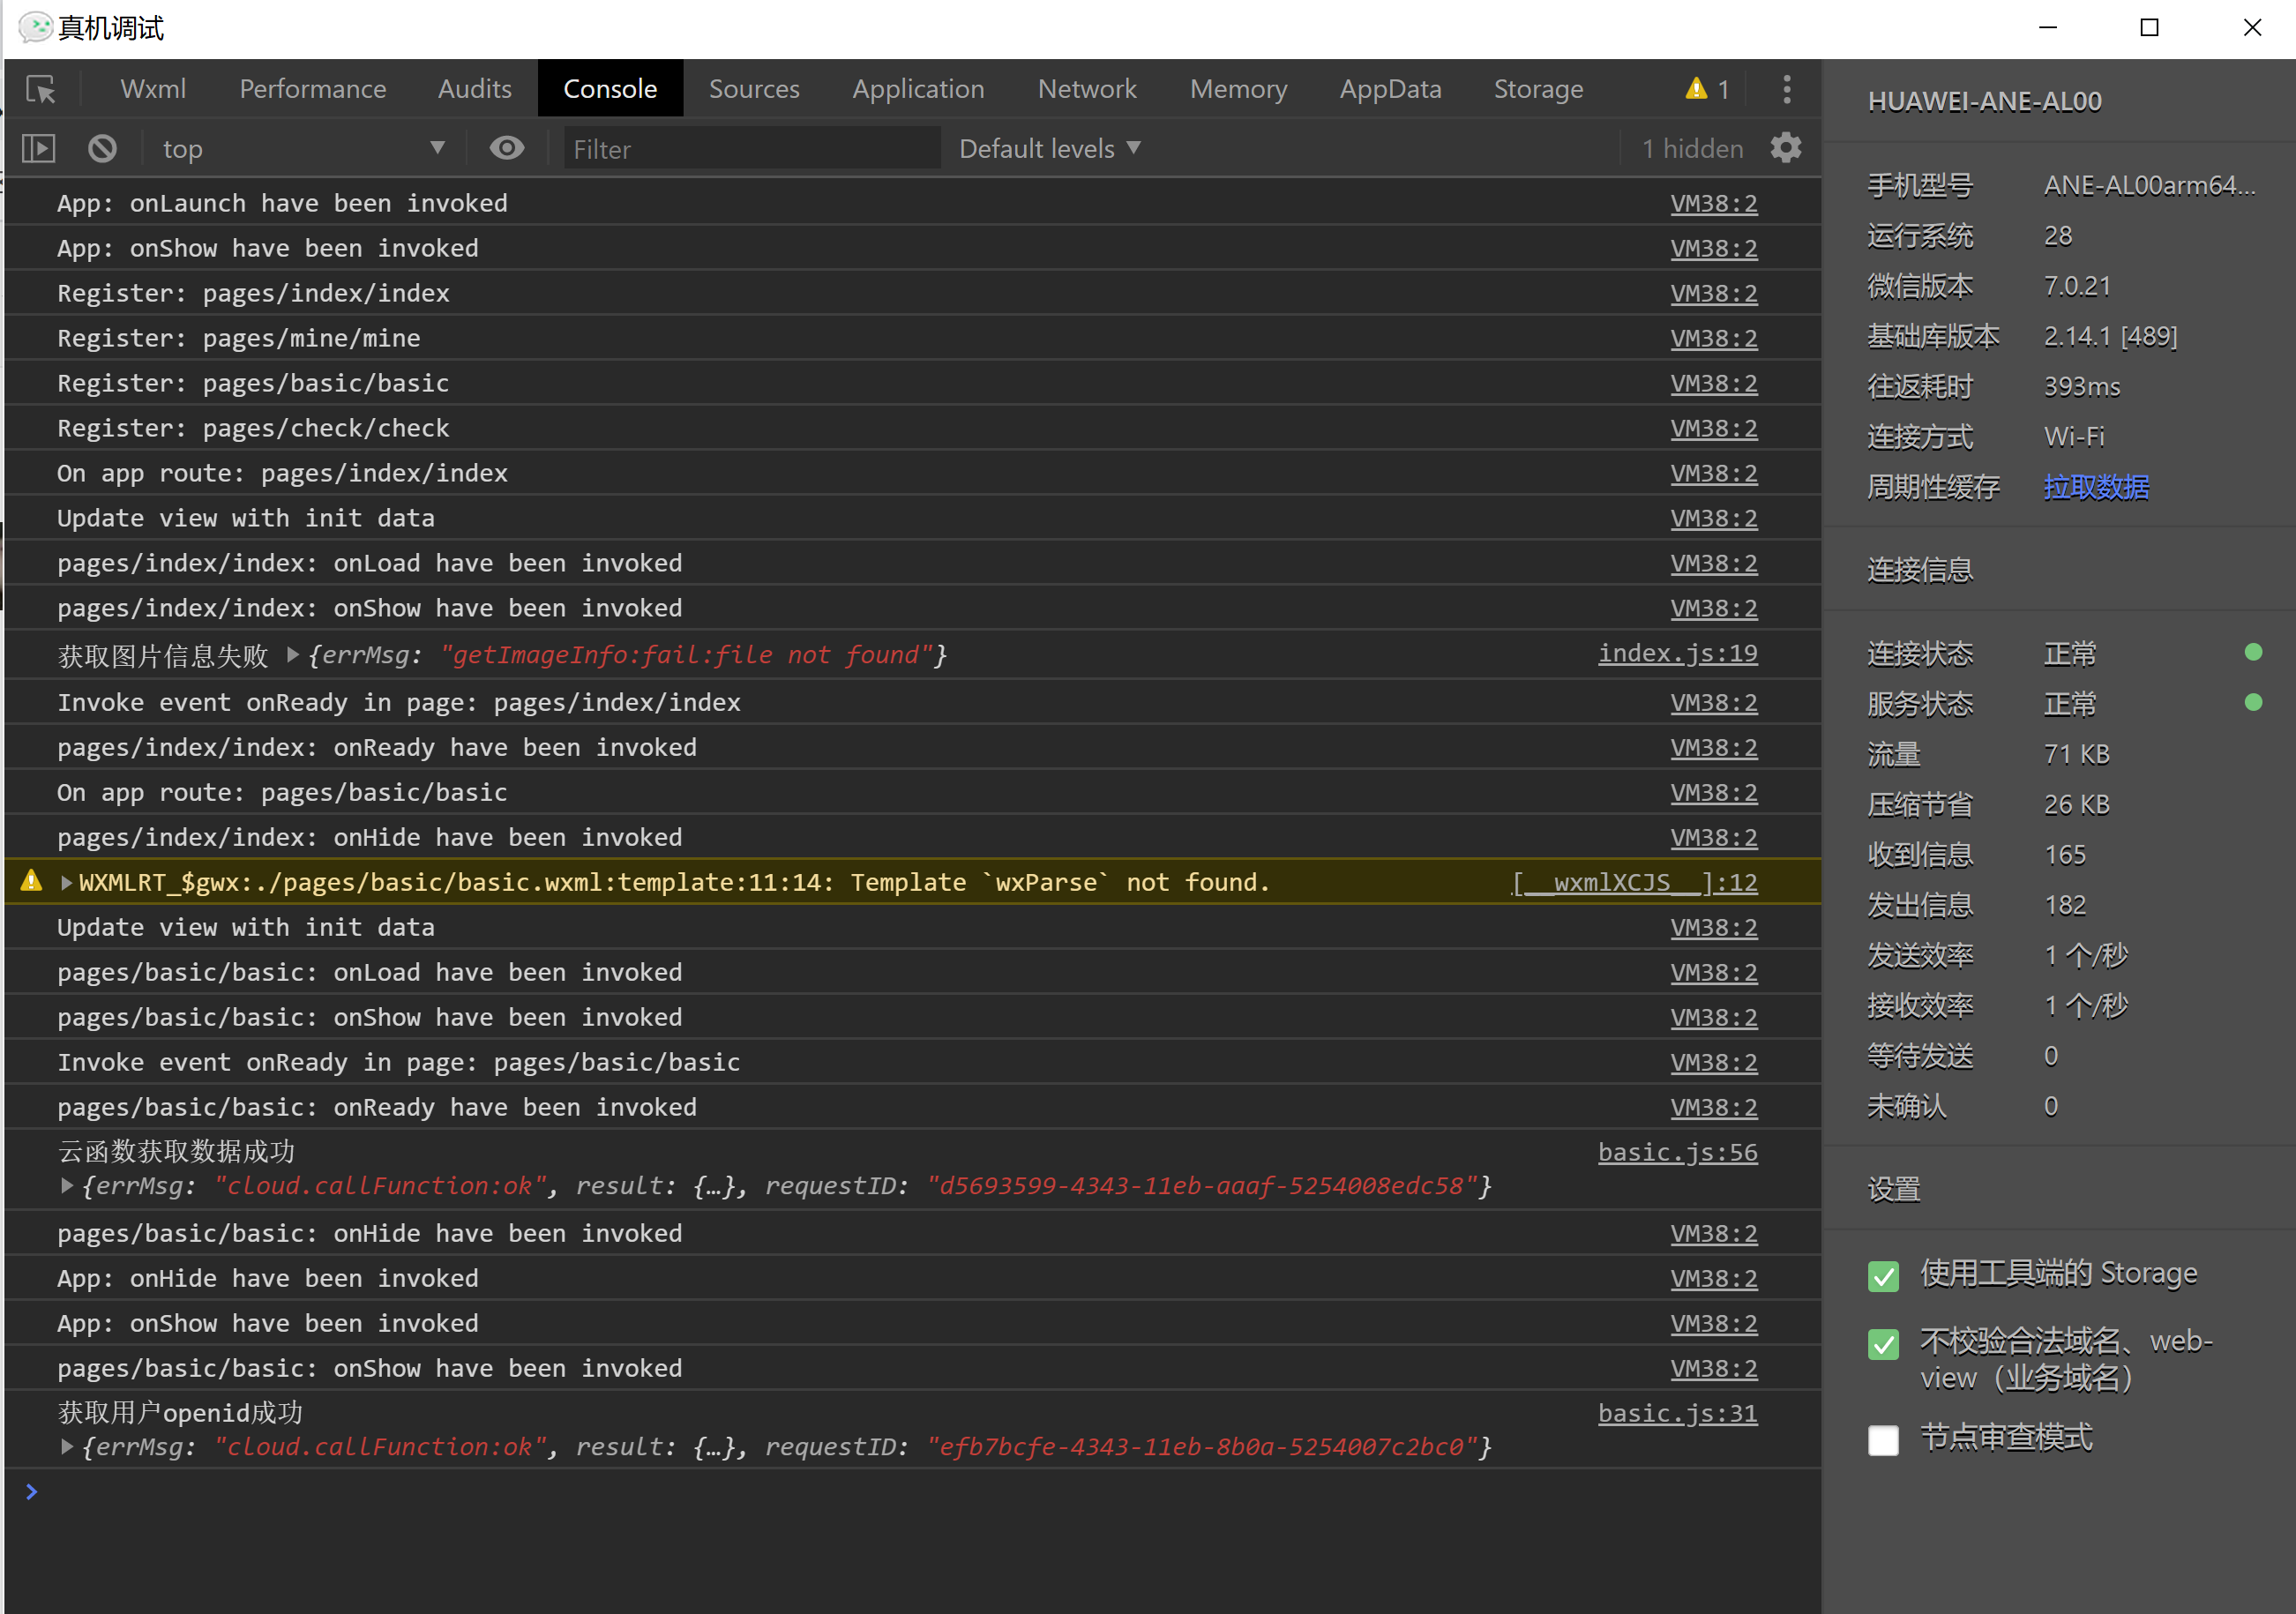Screen dimensions: 2296x1614
Task: Toggle the console sidebar panel icon
Action: tap(38, 149)
